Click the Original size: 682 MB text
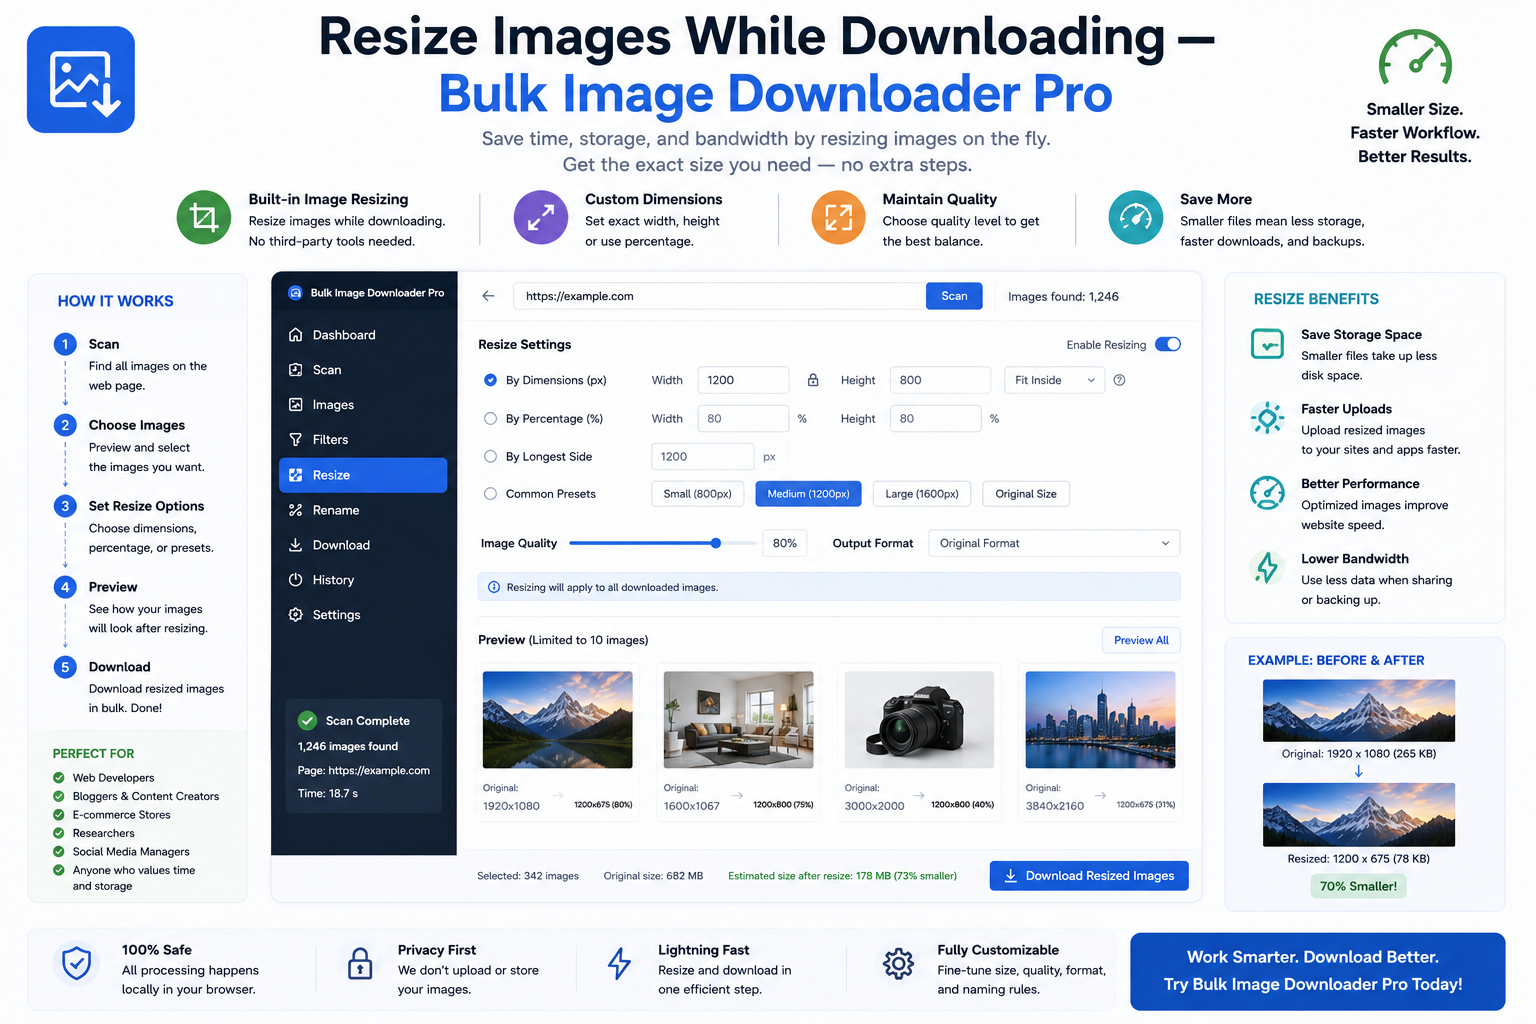The height and width of the screenshot is (1024, 1536). point(653,876)
